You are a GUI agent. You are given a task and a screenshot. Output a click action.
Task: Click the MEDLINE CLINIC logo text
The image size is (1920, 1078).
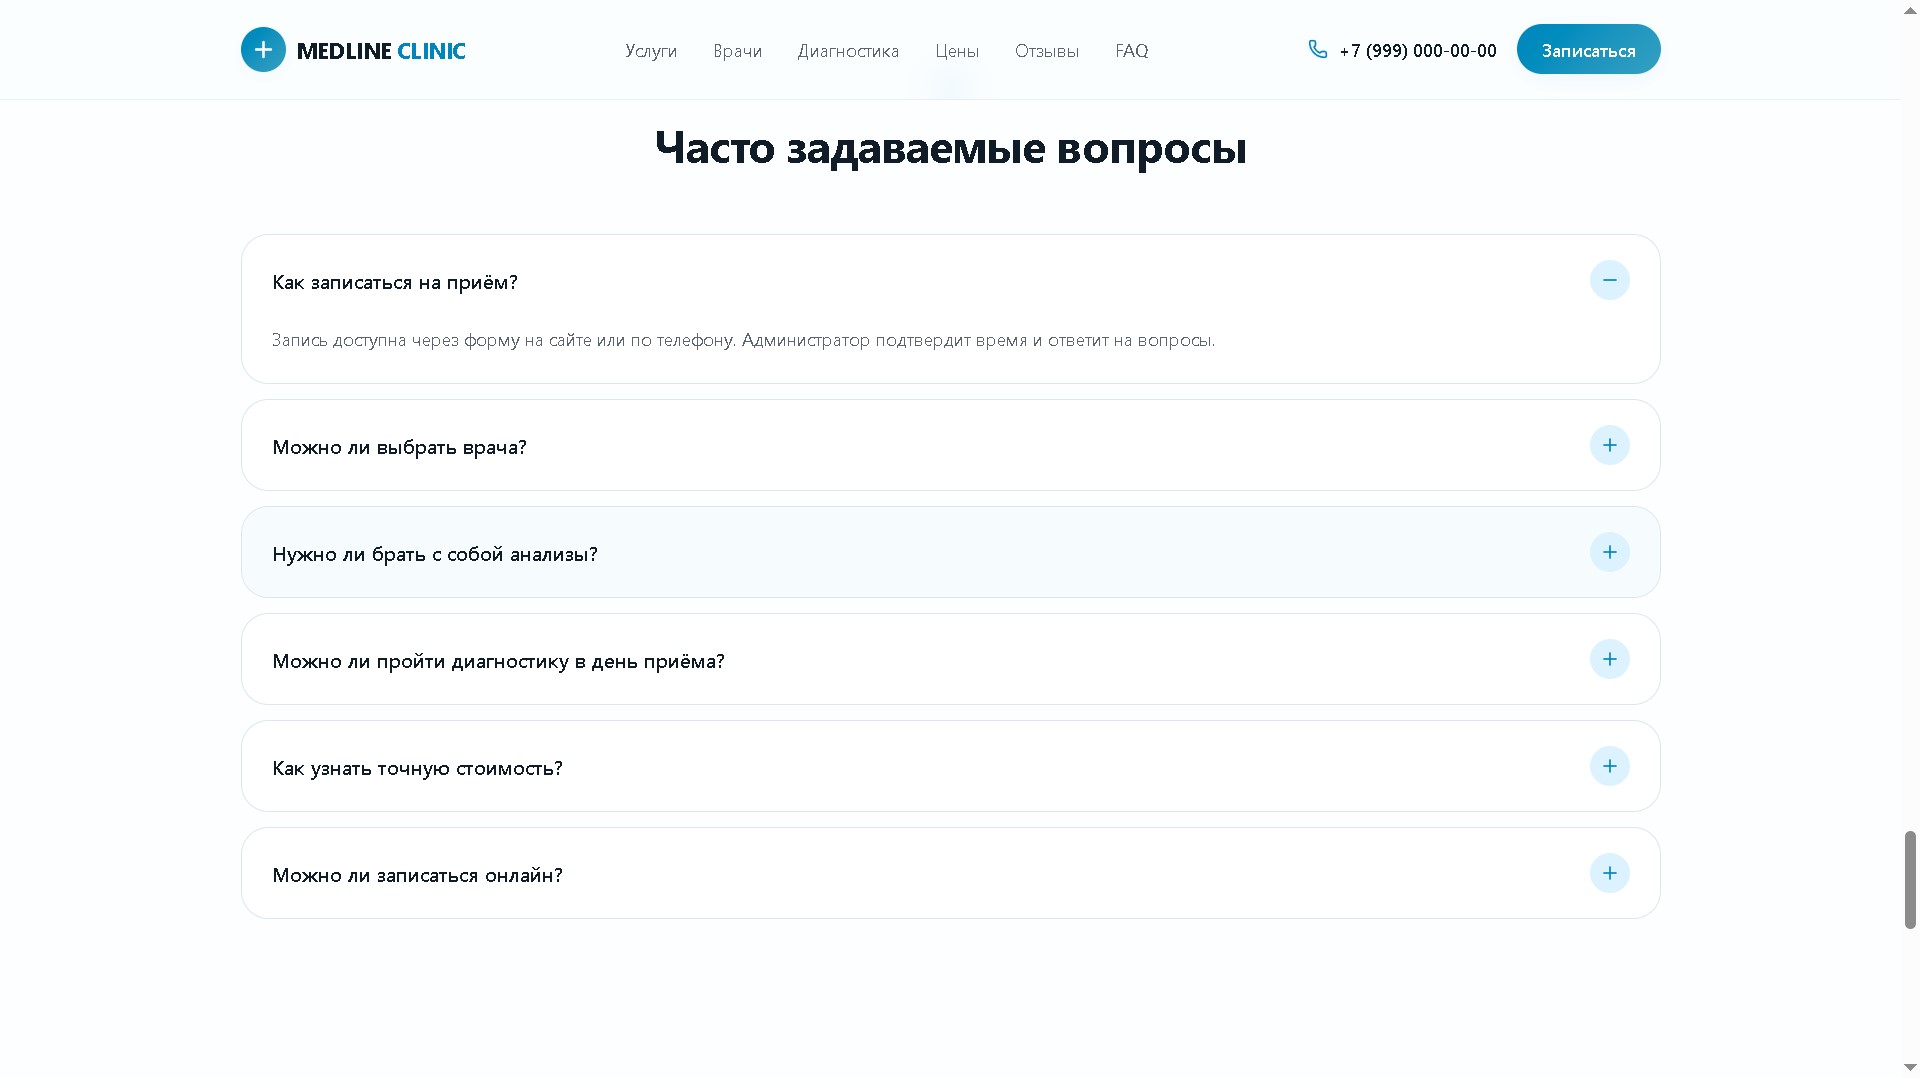pyautogui.click(x=381, y=51)
